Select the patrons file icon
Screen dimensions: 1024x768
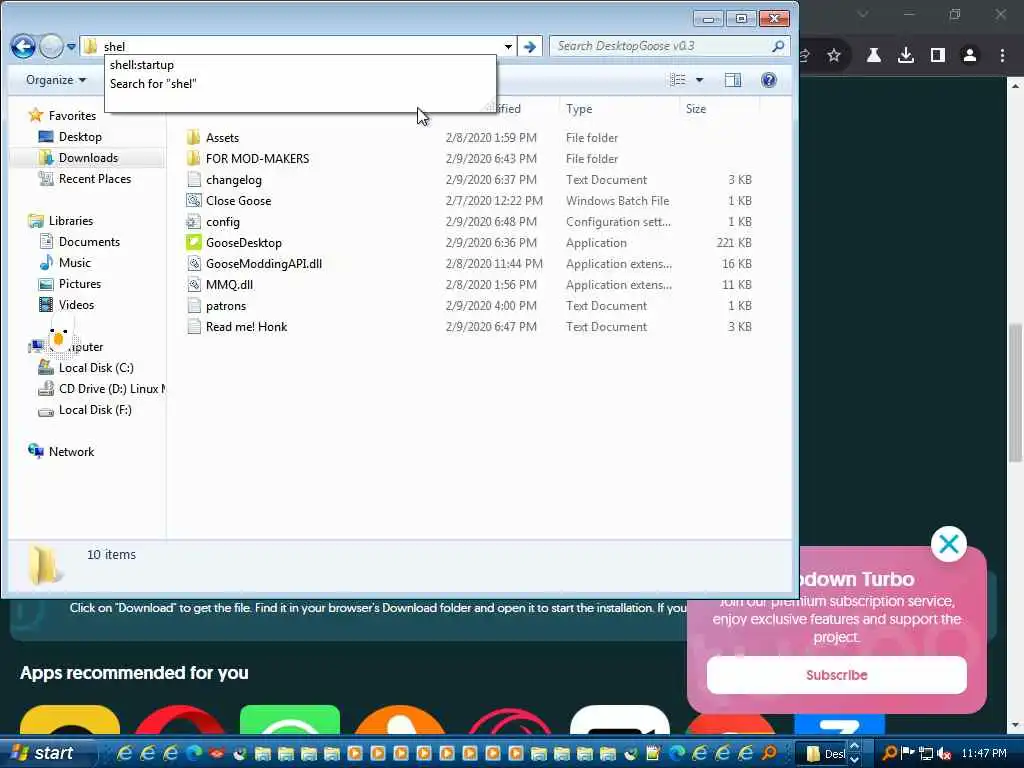point(193,305)
